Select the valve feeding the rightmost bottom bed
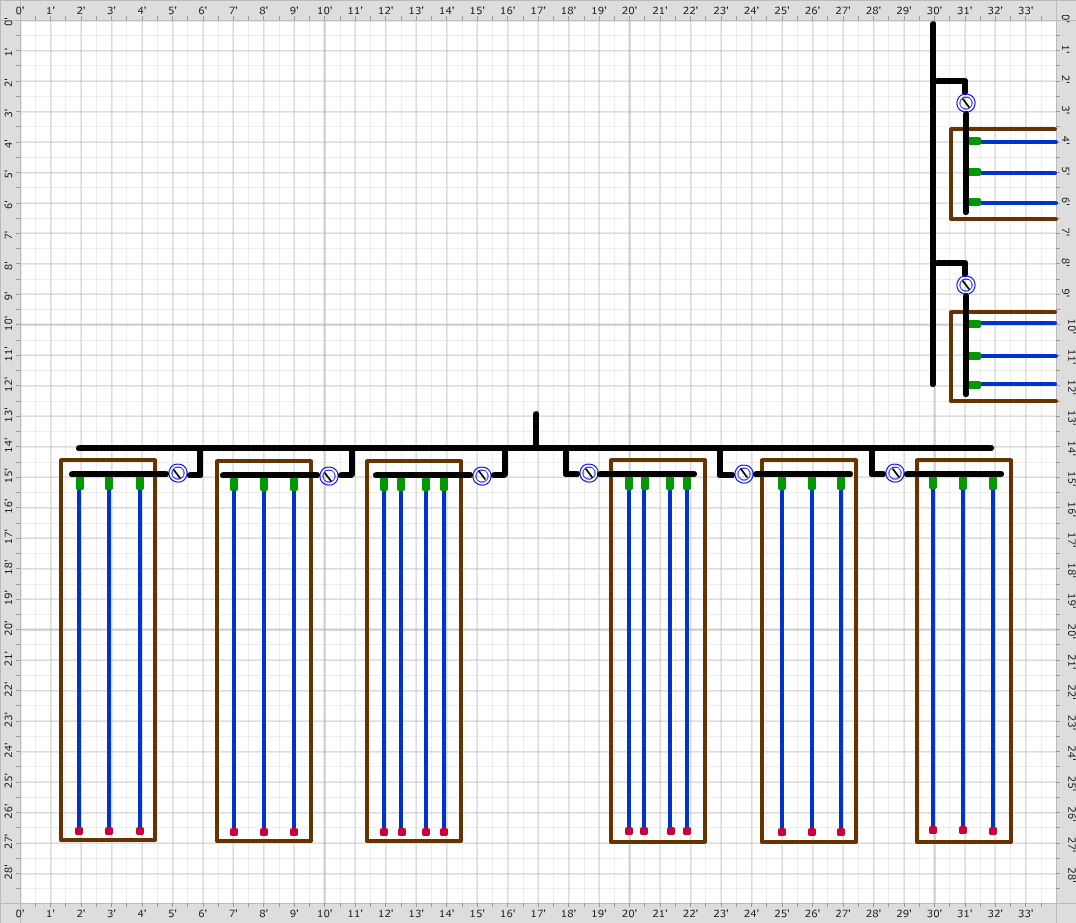1076x923 pixels. coord(895,473)
